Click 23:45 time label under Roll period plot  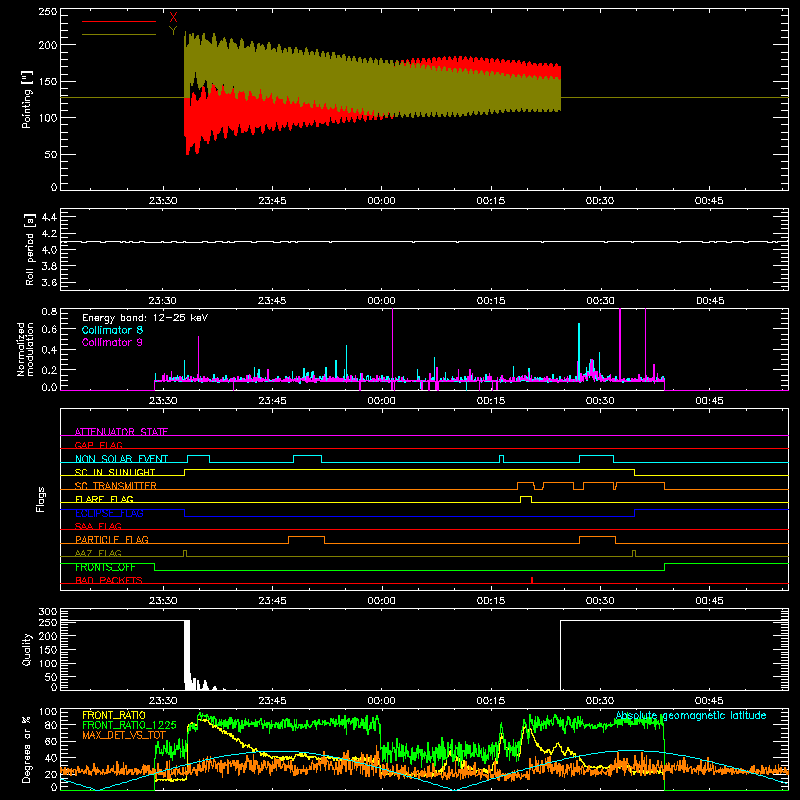pyautogui.click(x=272, y=301)
